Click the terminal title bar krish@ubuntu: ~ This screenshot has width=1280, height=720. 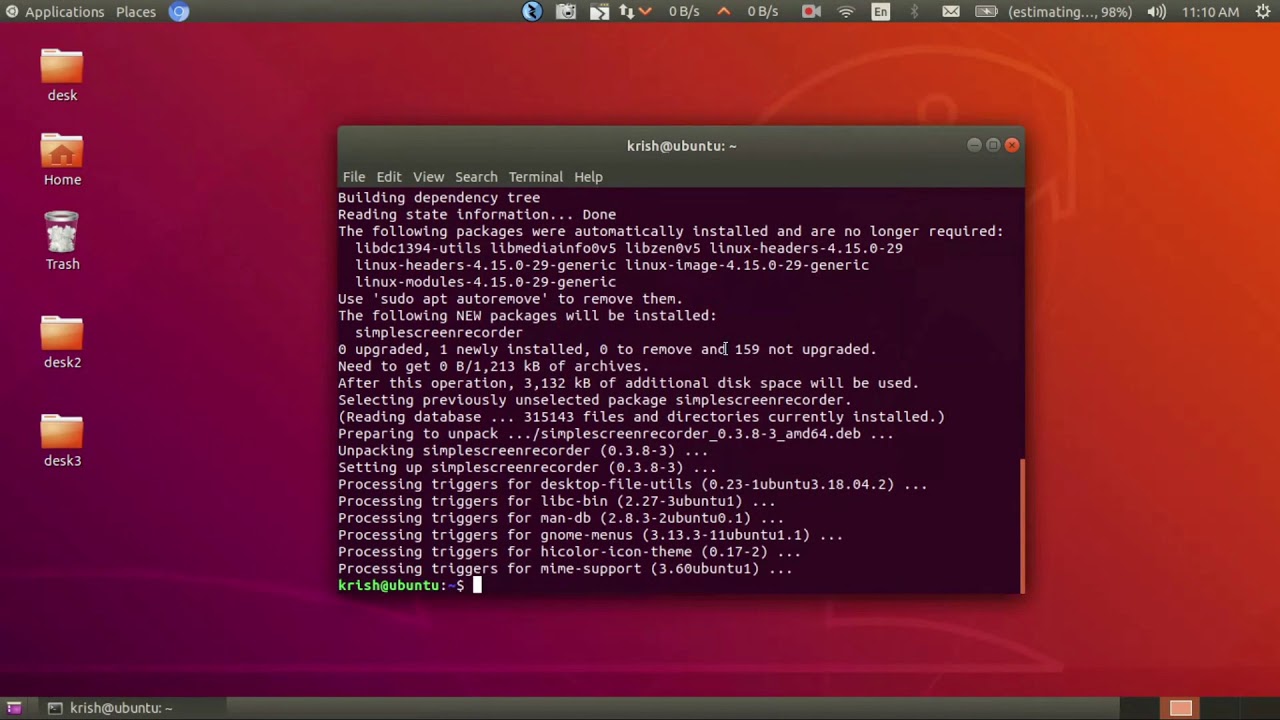click(682, 146)
